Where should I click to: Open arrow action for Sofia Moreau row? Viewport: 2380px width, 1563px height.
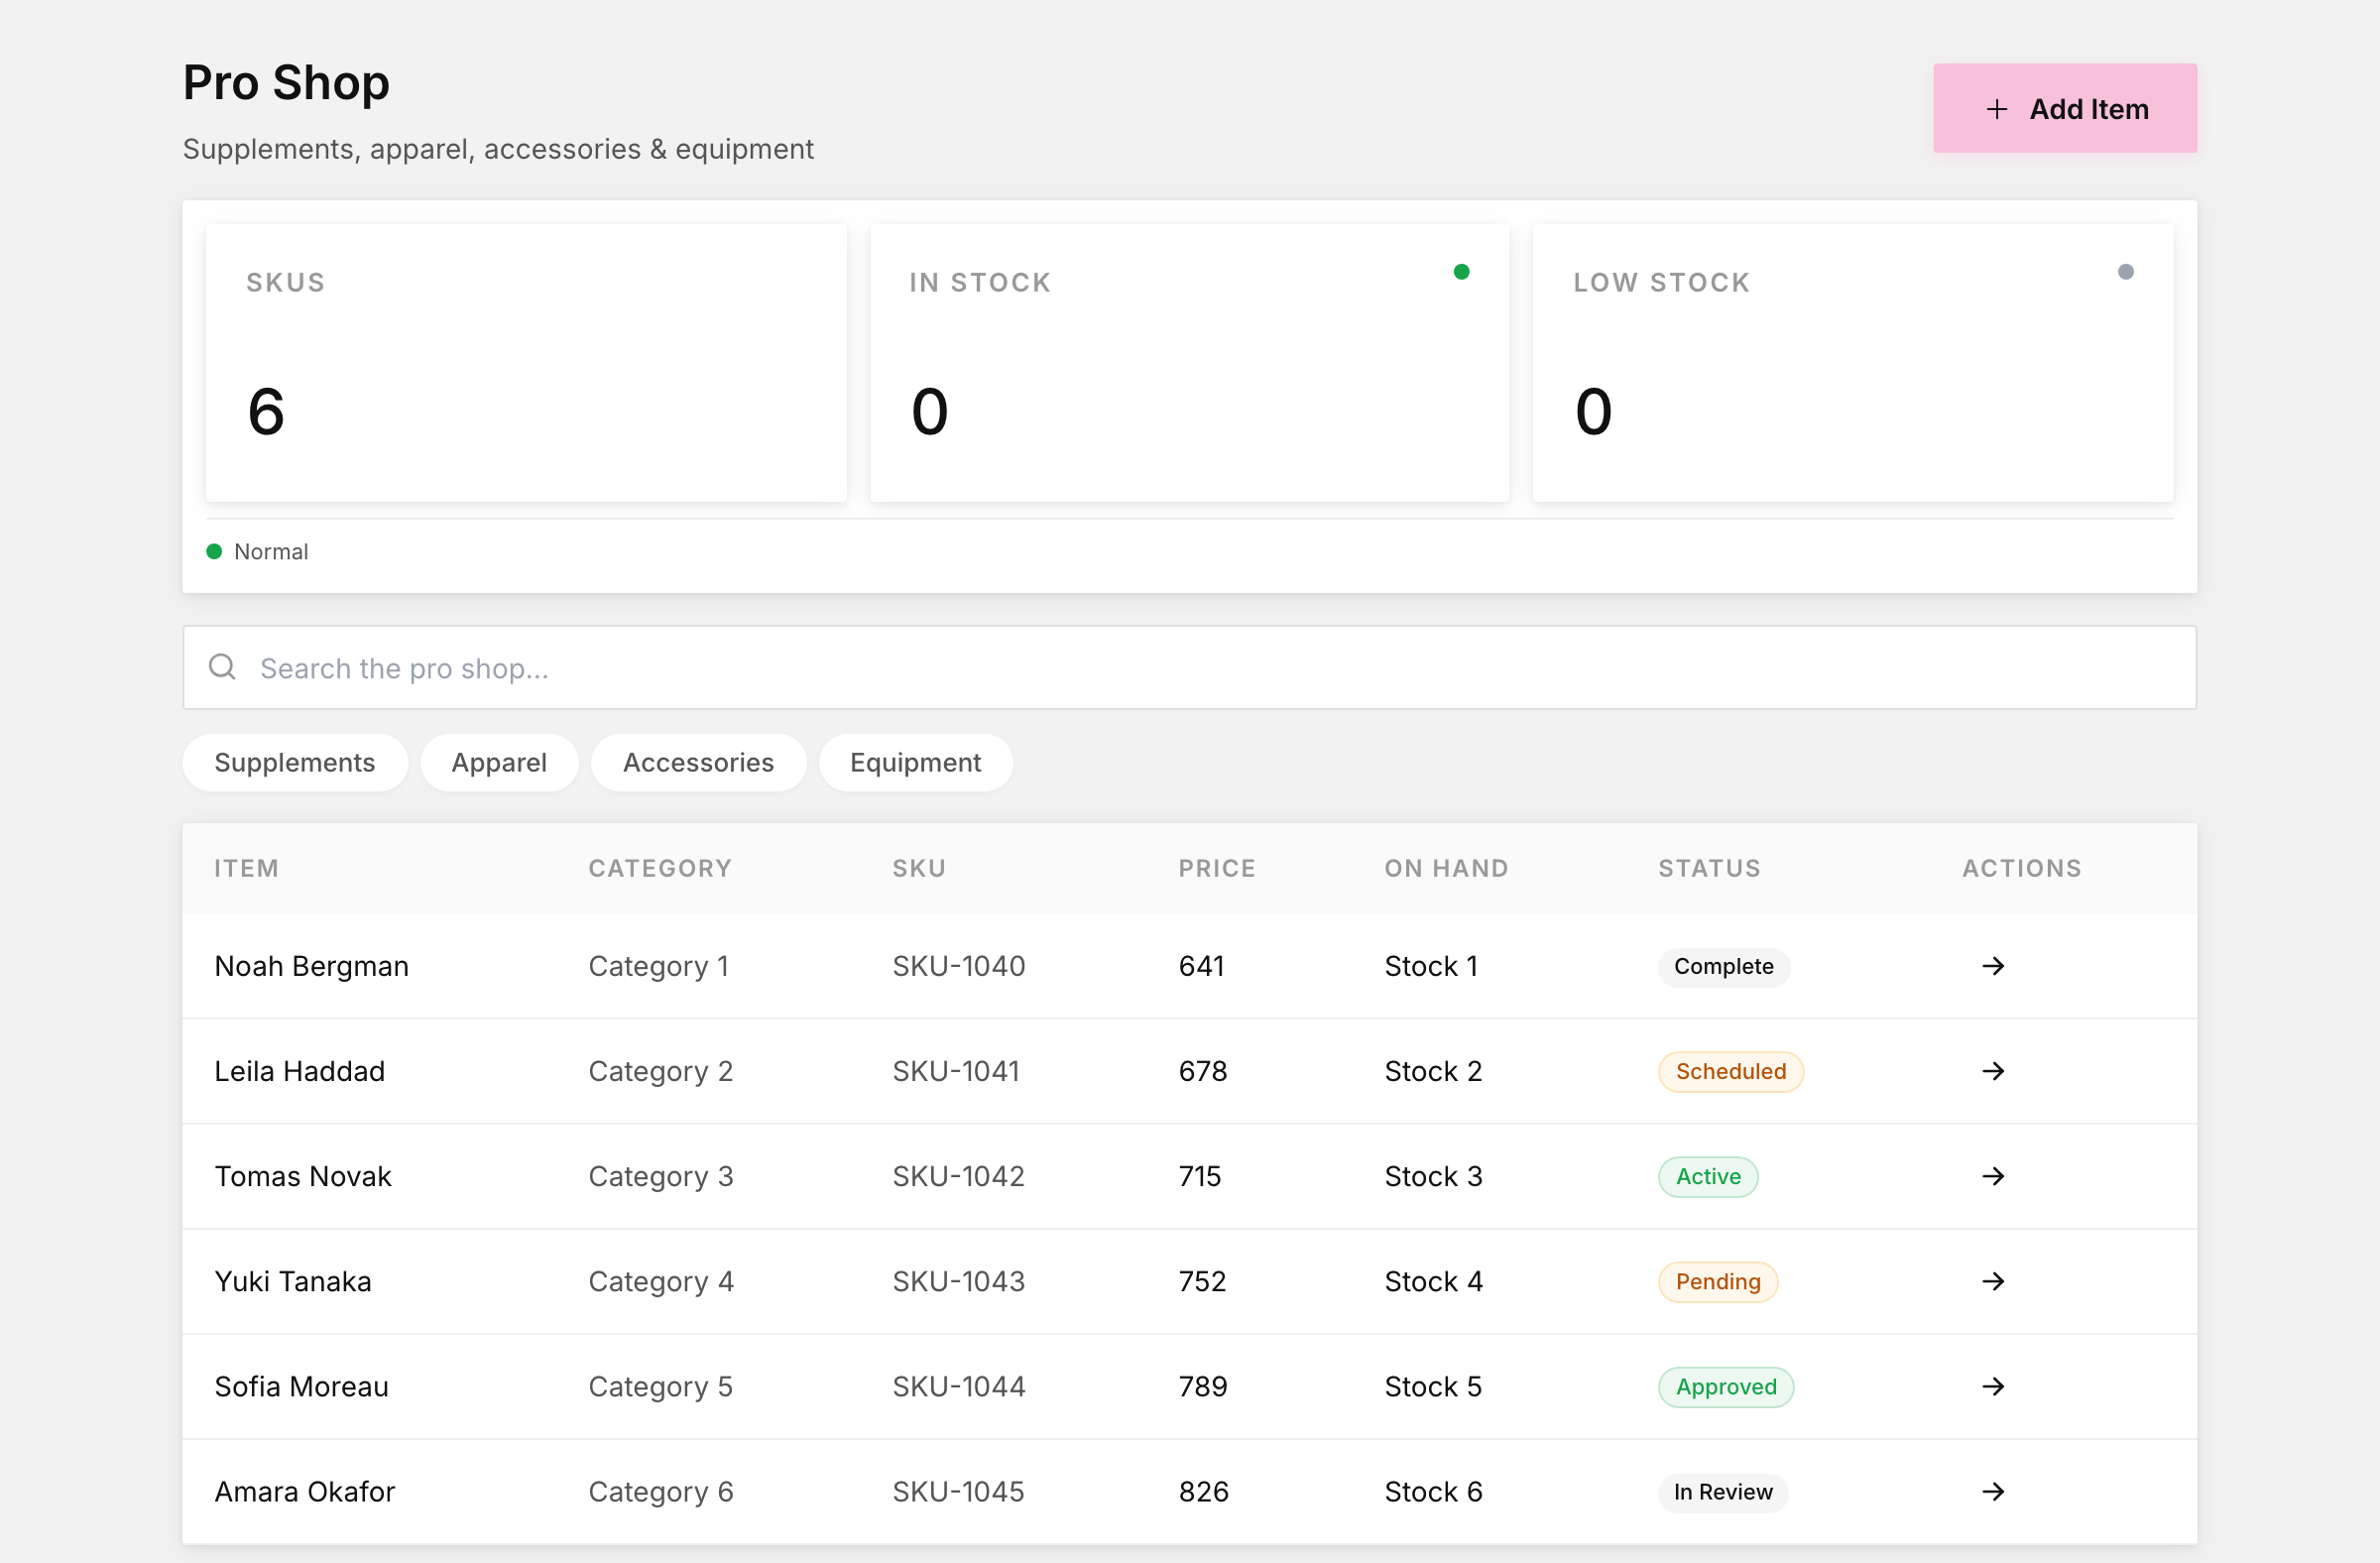[1992, 1386]
